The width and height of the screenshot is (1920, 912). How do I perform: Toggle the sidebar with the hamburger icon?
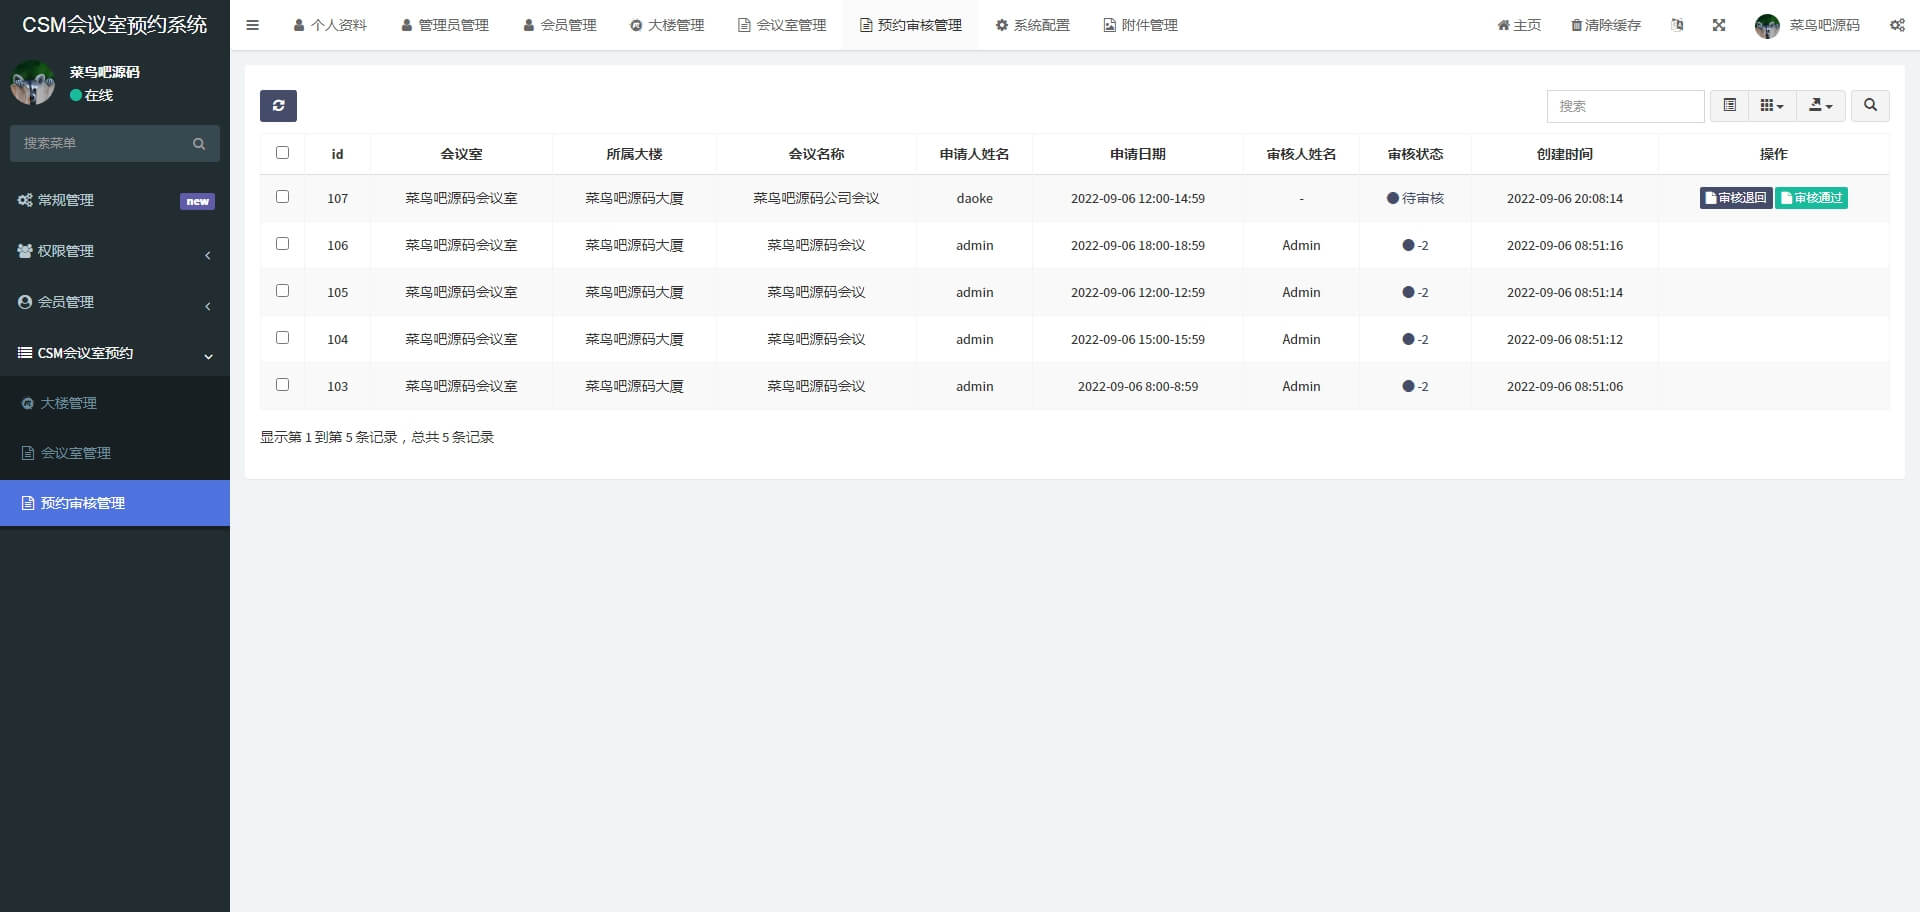click(x=252, y=25)
